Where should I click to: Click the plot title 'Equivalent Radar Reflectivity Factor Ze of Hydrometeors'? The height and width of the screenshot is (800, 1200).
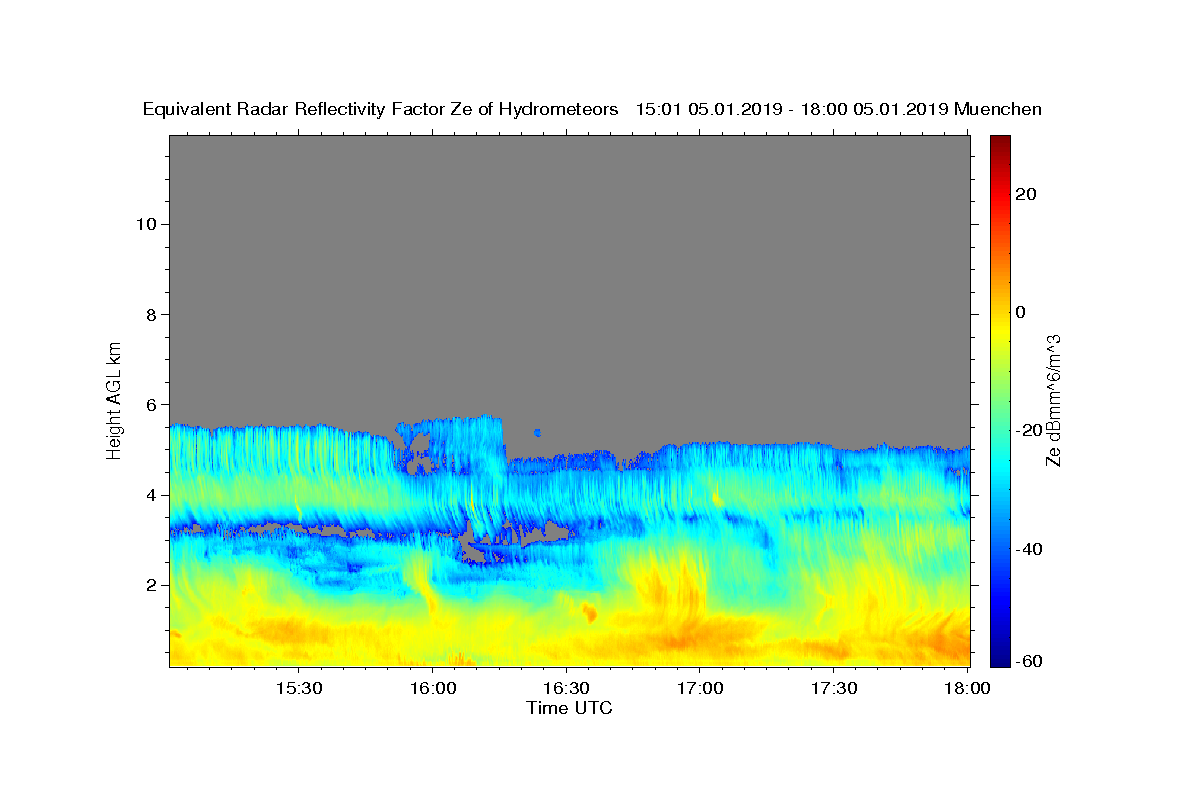[381, 110]
